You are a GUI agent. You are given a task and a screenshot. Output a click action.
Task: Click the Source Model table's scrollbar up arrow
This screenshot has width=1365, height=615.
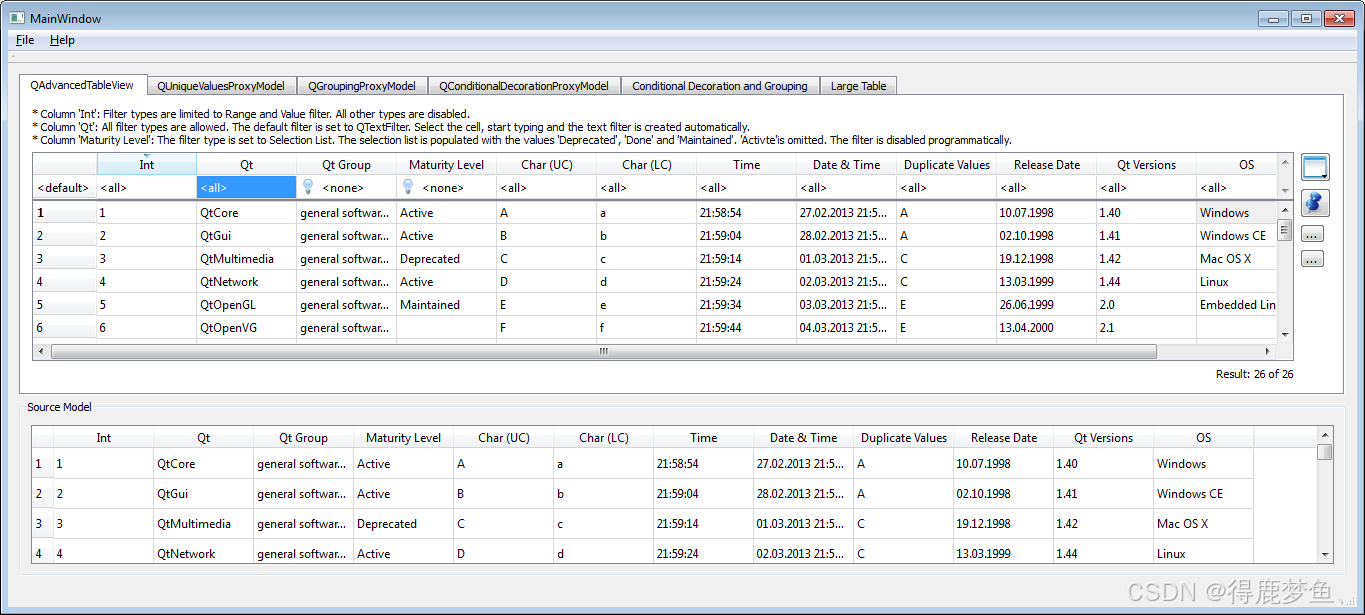[1325, 434]
